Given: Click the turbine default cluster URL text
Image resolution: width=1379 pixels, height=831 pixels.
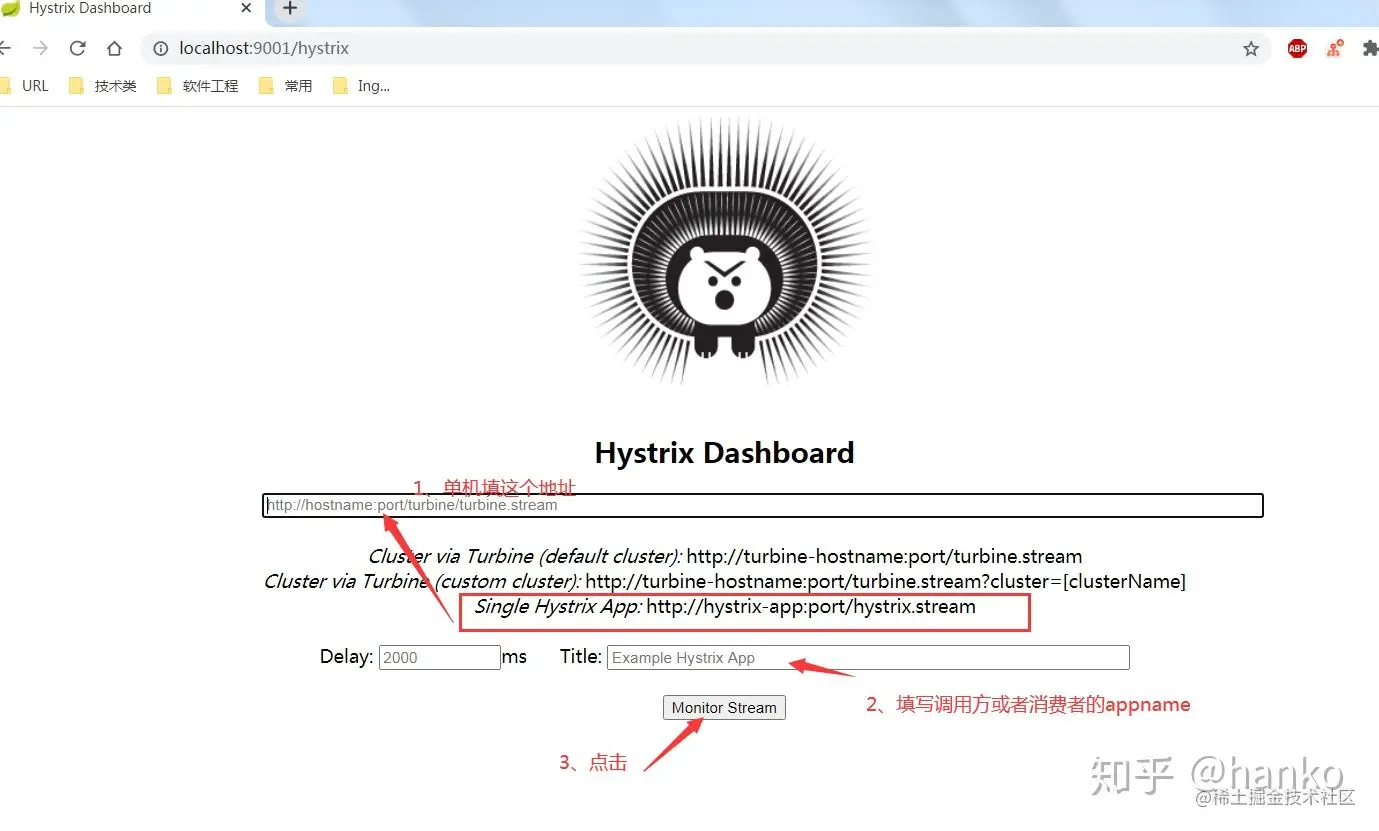Looking at the screenshot, I should 884,556.
